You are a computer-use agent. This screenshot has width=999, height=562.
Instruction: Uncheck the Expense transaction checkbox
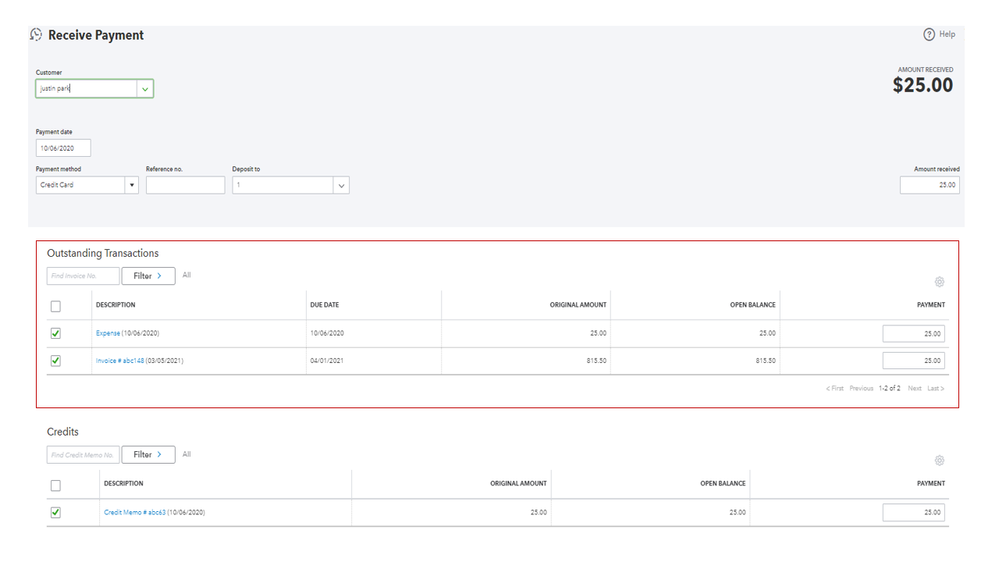click(56, 333)
